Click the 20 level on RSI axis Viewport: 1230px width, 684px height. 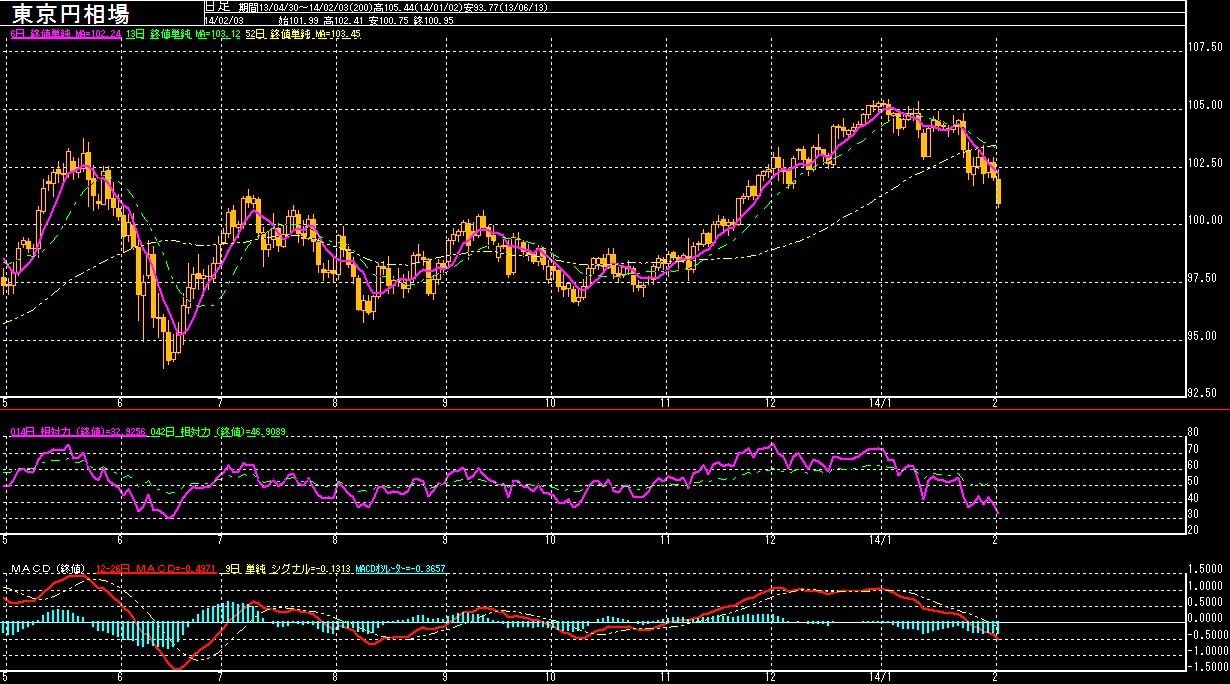coord(1193,531)
